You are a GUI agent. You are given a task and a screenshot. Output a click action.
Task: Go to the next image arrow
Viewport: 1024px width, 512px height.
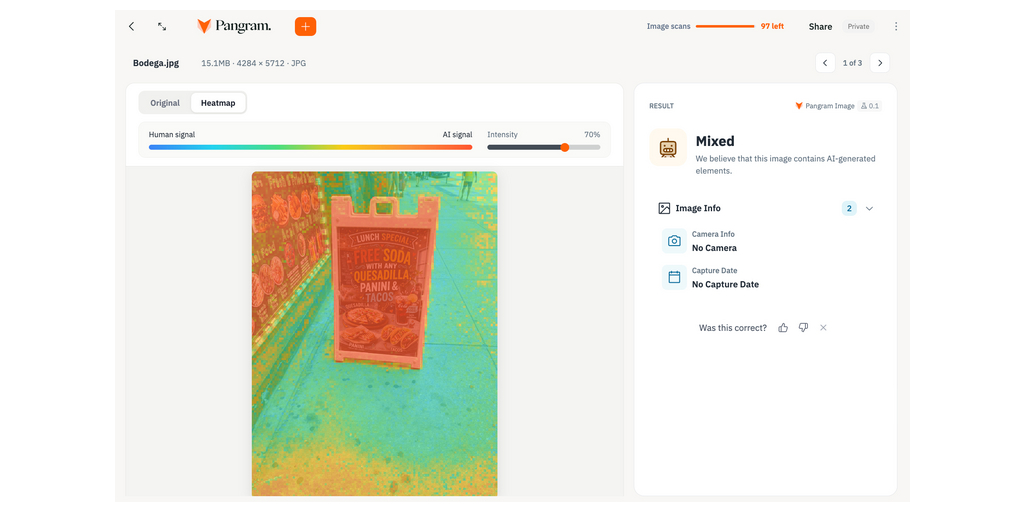tap(880, 63)
